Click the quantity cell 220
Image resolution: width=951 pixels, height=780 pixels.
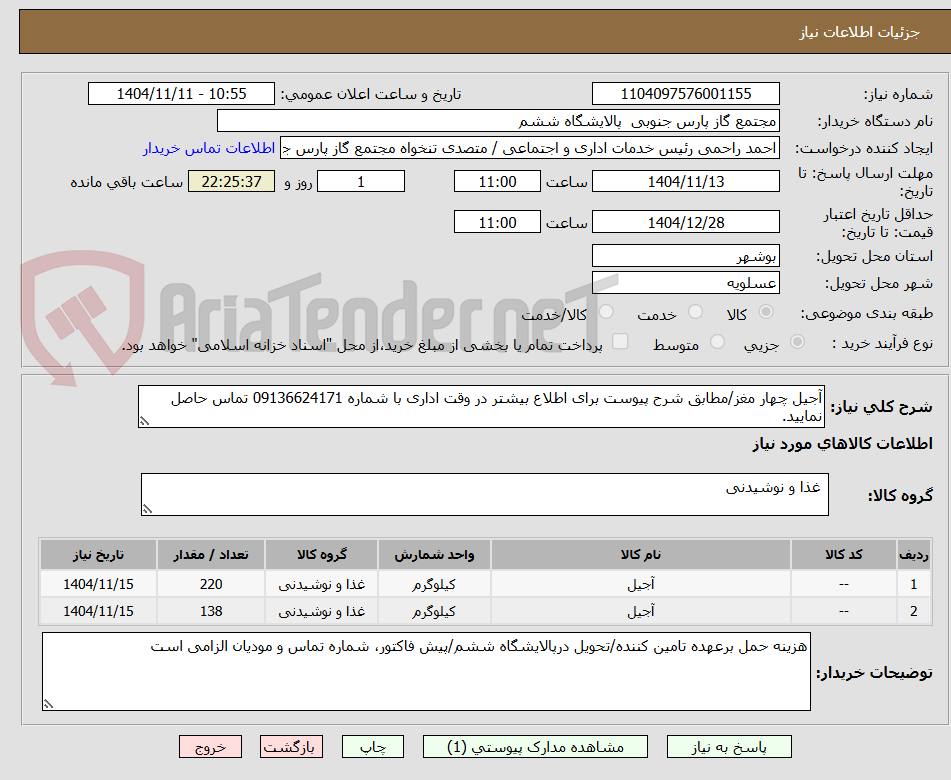pos(211,584)
